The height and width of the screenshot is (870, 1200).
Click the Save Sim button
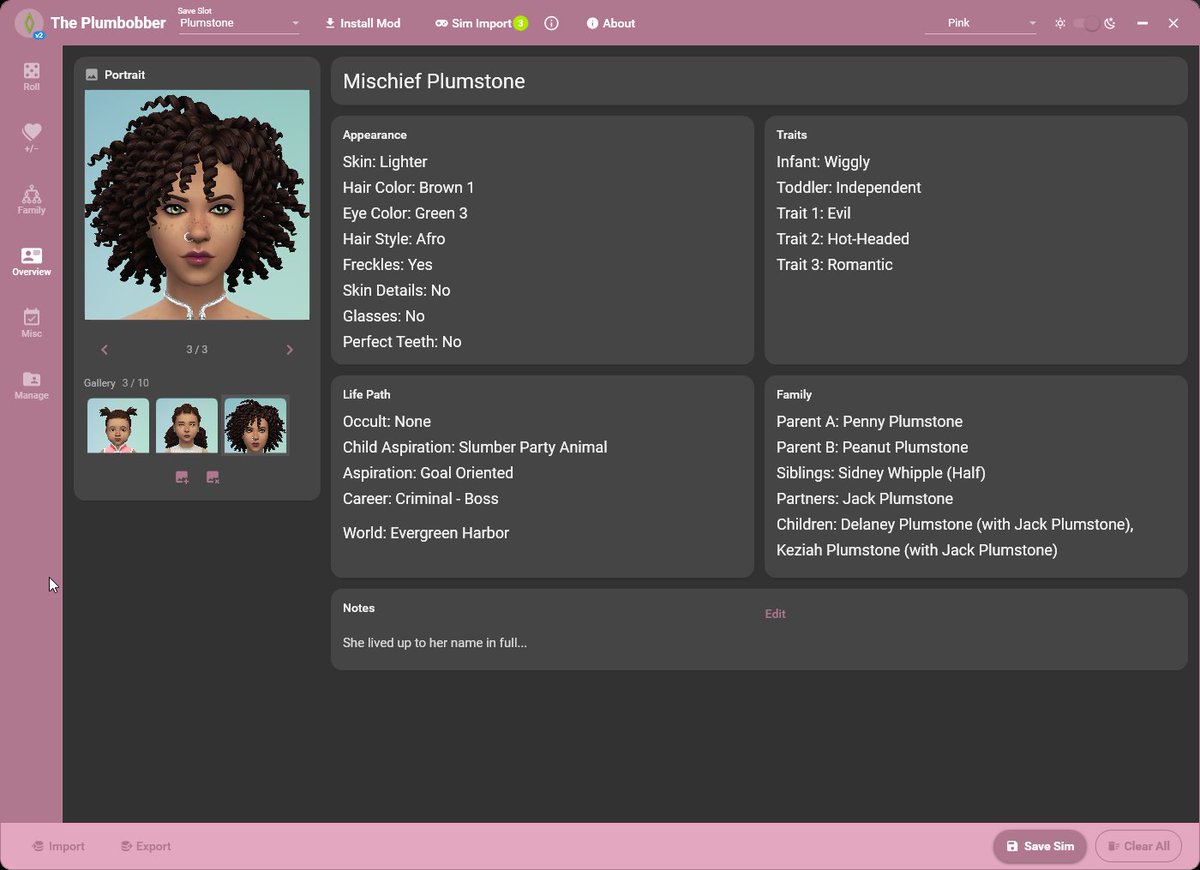[1040, 846]
